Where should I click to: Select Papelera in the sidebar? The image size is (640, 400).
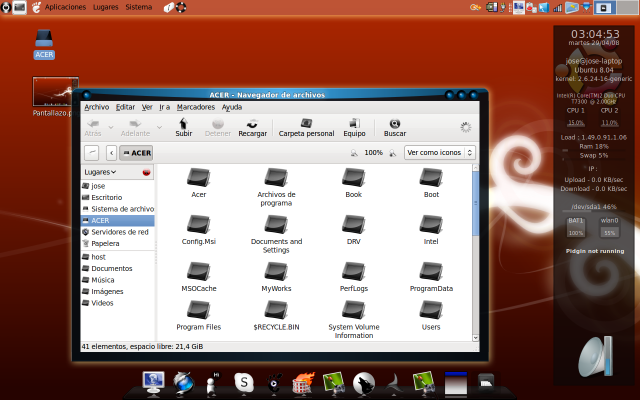[x=118, y=243]
